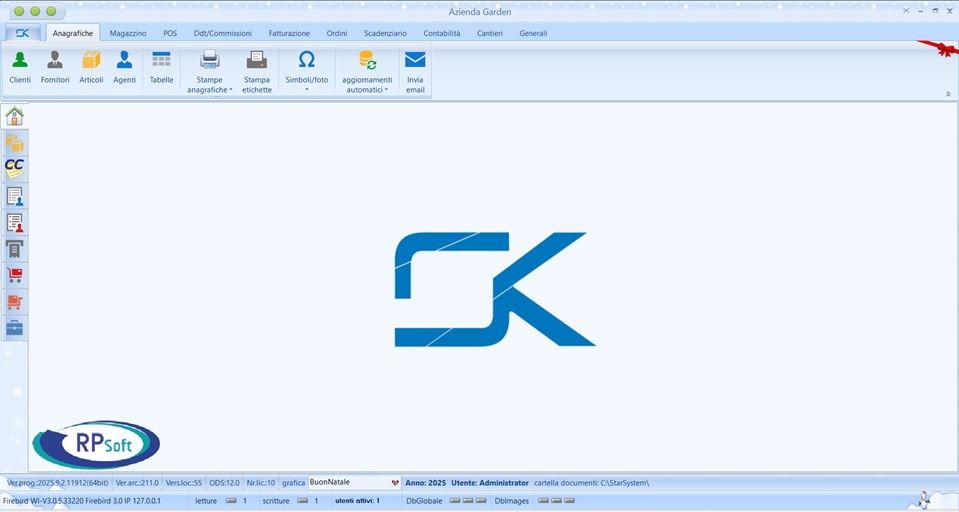Switch to the Magazzino tab
Screen dimensions: 959x512
pyautogui.click(x=128, y=33)
